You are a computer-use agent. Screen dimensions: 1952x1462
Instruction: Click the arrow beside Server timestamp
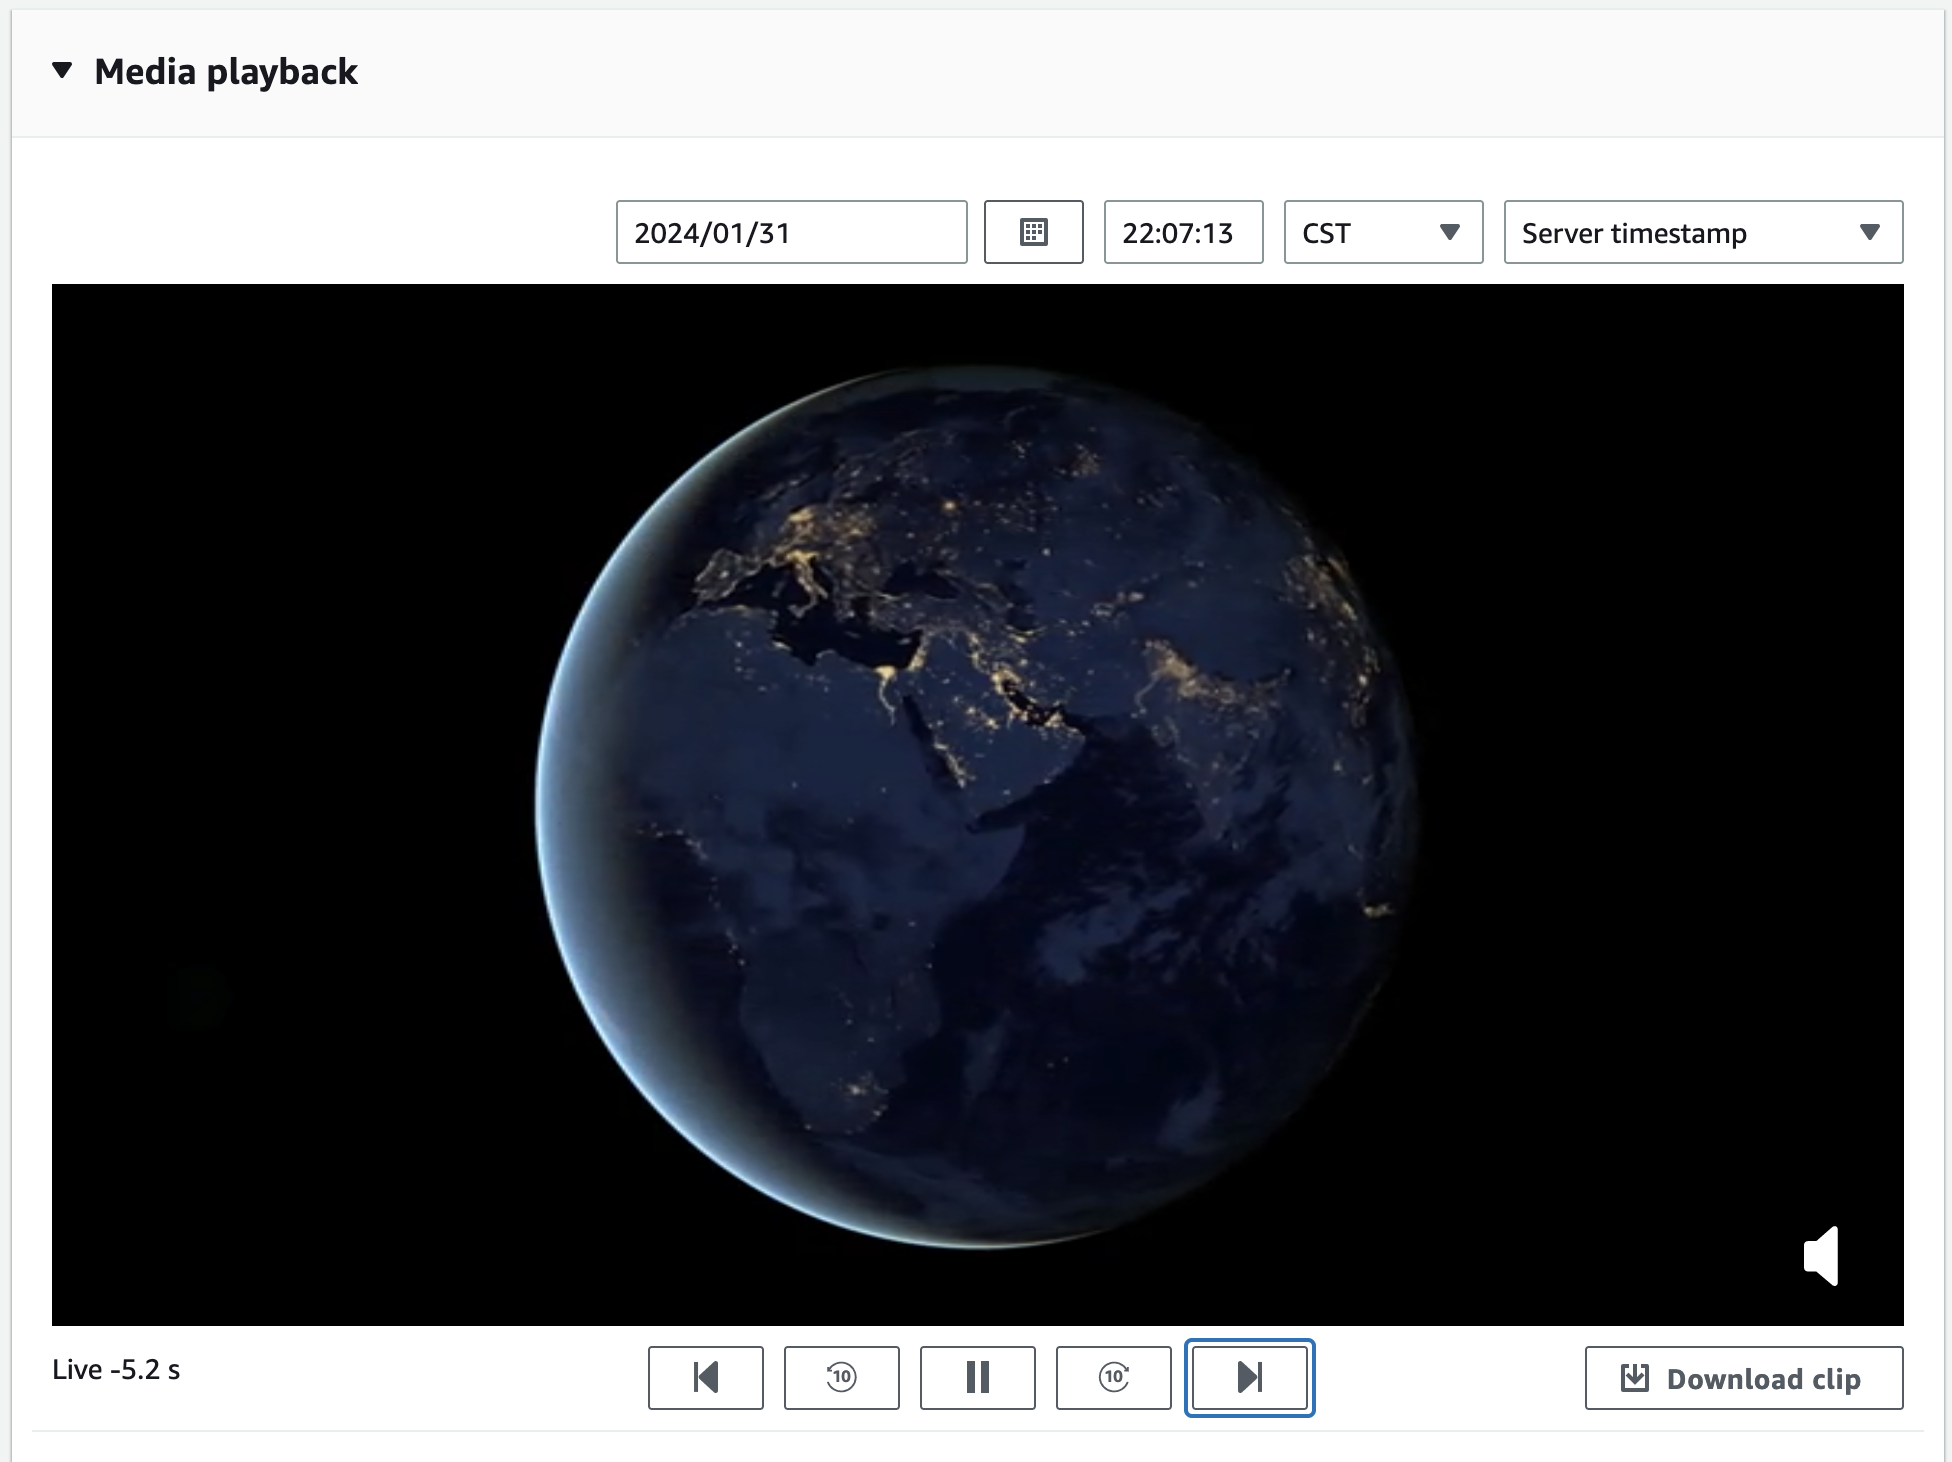click(1869, 233)
